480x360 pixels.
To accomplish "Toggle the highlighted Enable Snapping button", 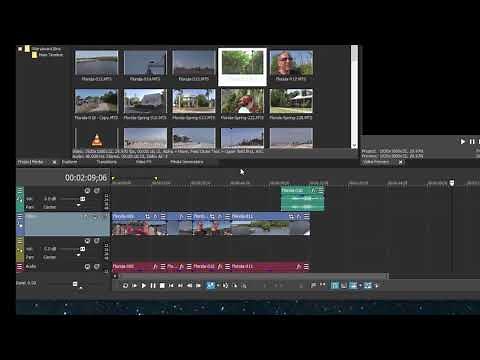I will pos(335,285).
